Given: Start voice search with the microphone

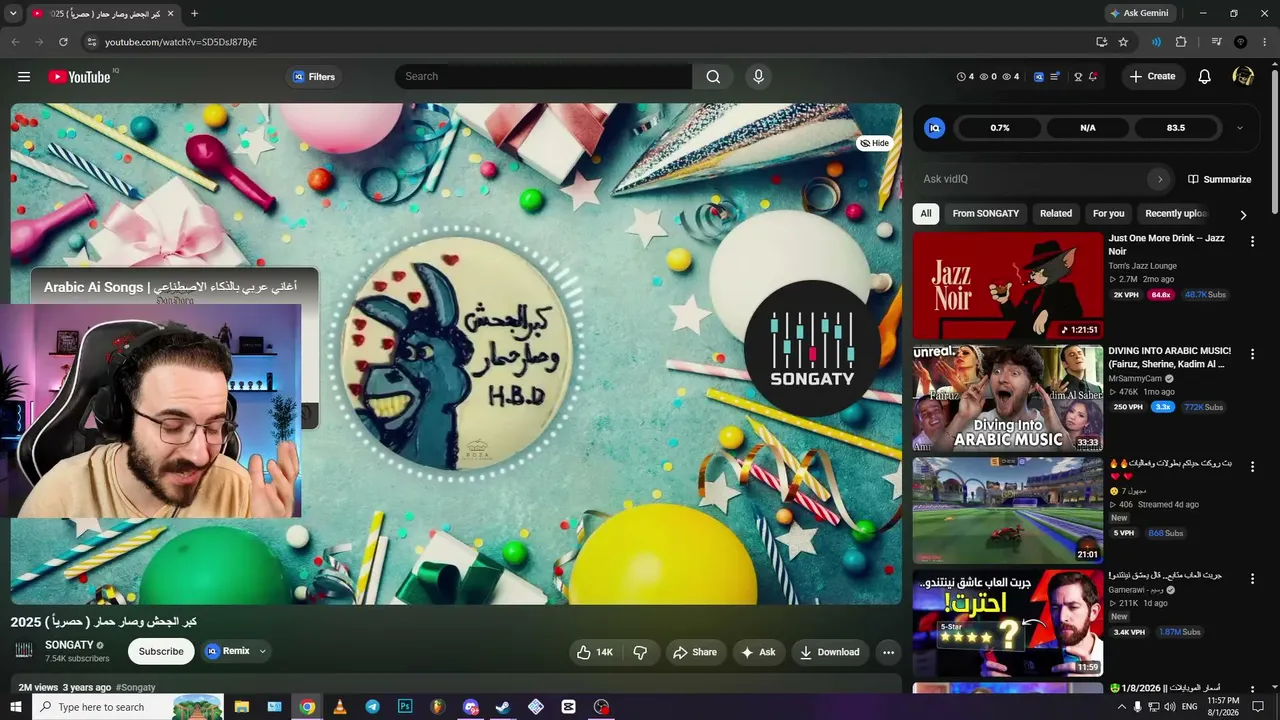Looking at the screenshot, I should (x=758, y=77).
